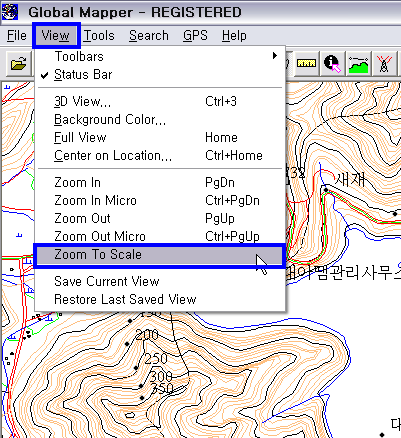Image resolution: width=401 pixels, height=438 pixels.
Task: Close the open View menu
Action: pos(56,35)
